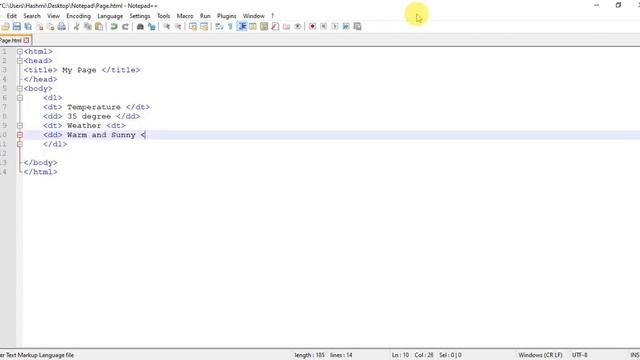Click the Print toolbar icon
The height and width of the screenshot is (360, 640).
click(x=62, y=27)
